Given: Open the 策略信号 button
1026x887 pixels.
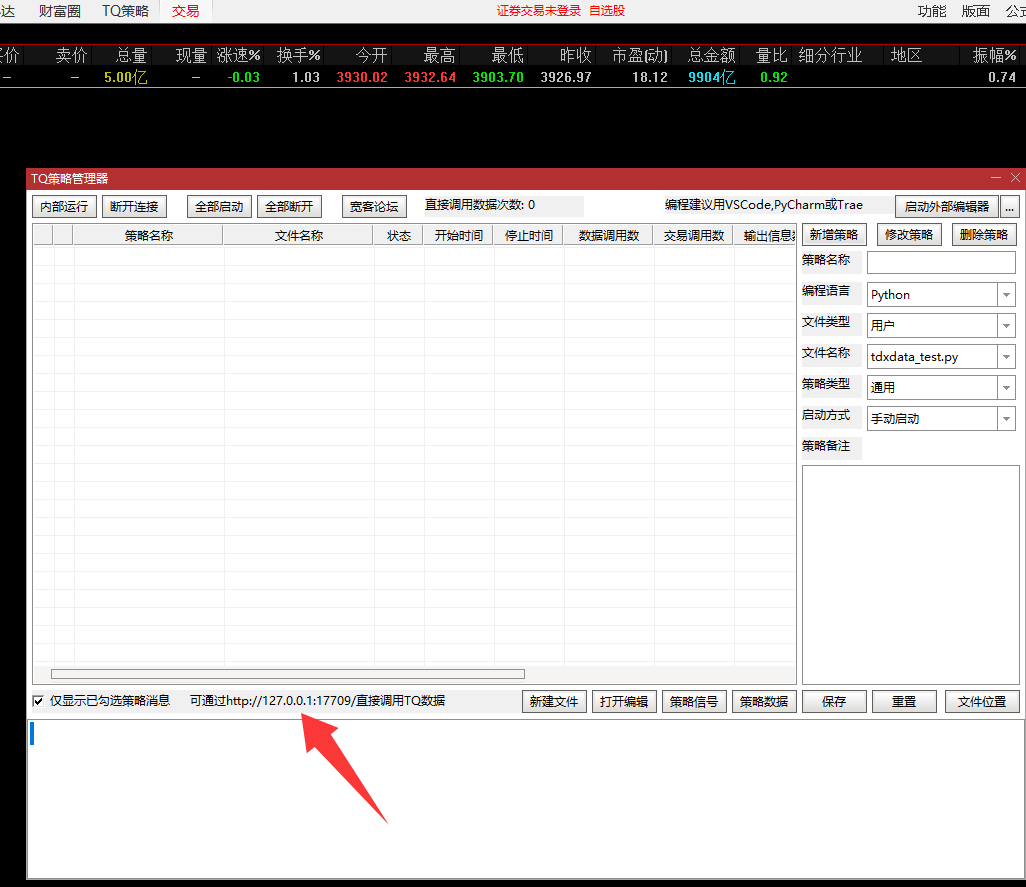Looking at the screenshot, I should [x=694, y=702].
